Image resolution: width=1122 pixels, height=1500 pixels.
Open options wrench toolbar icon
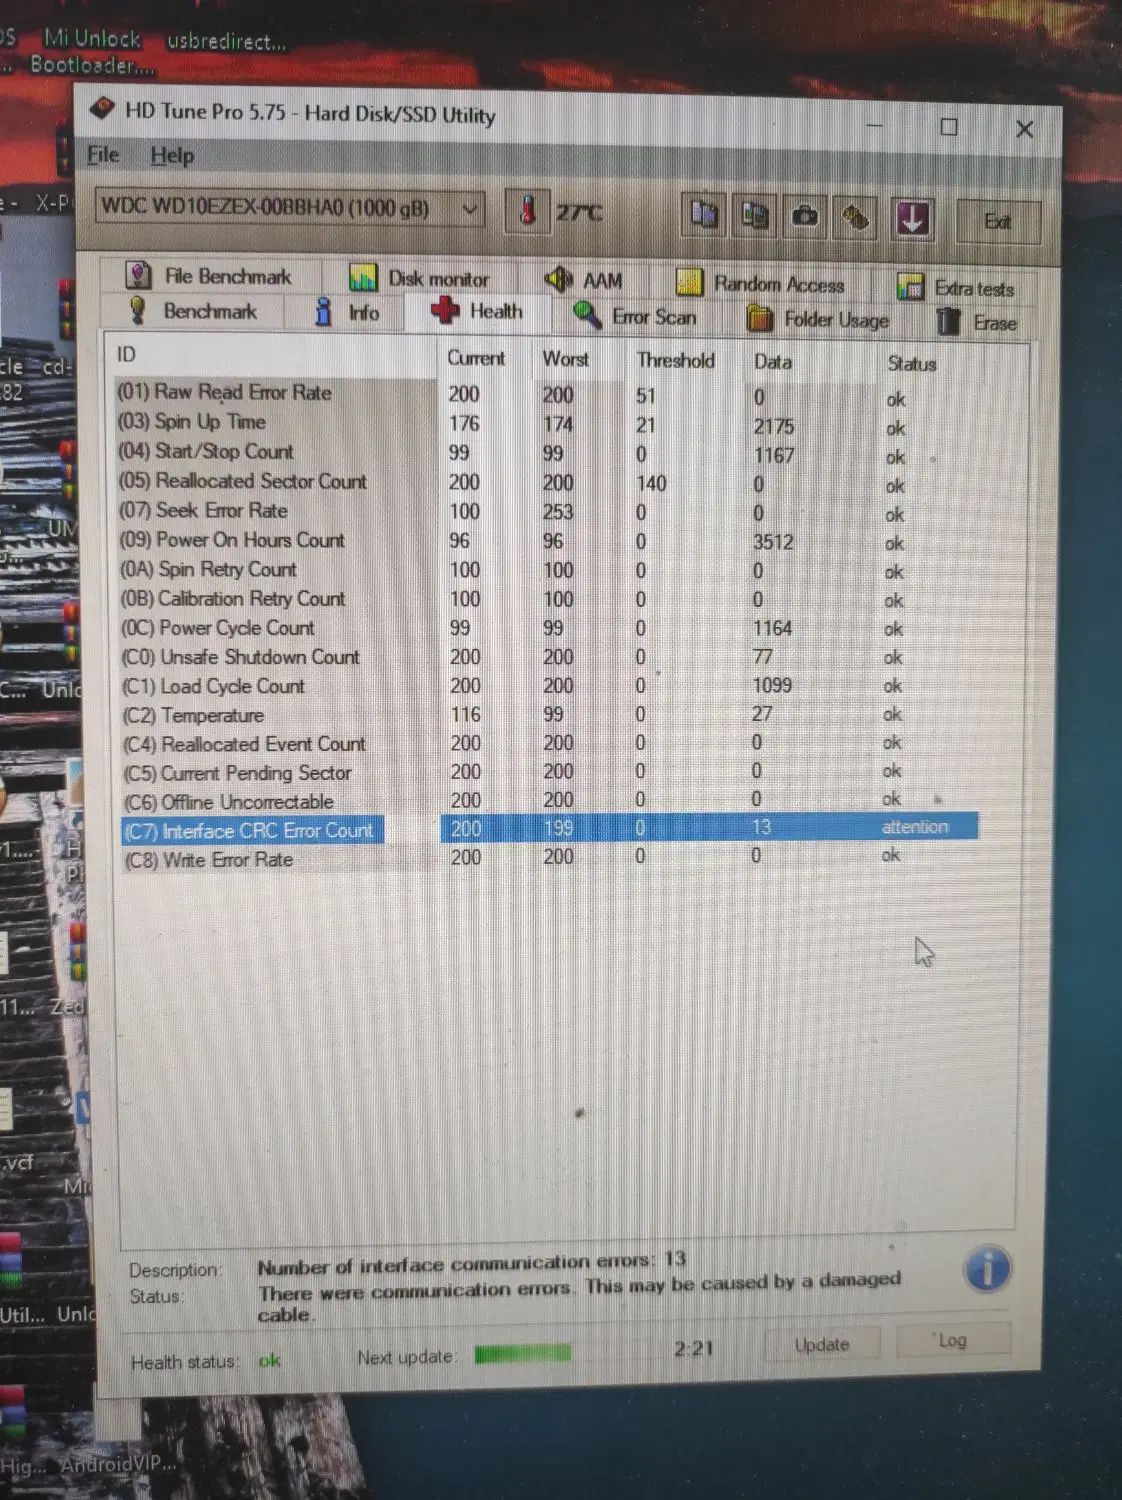point(857,217)
